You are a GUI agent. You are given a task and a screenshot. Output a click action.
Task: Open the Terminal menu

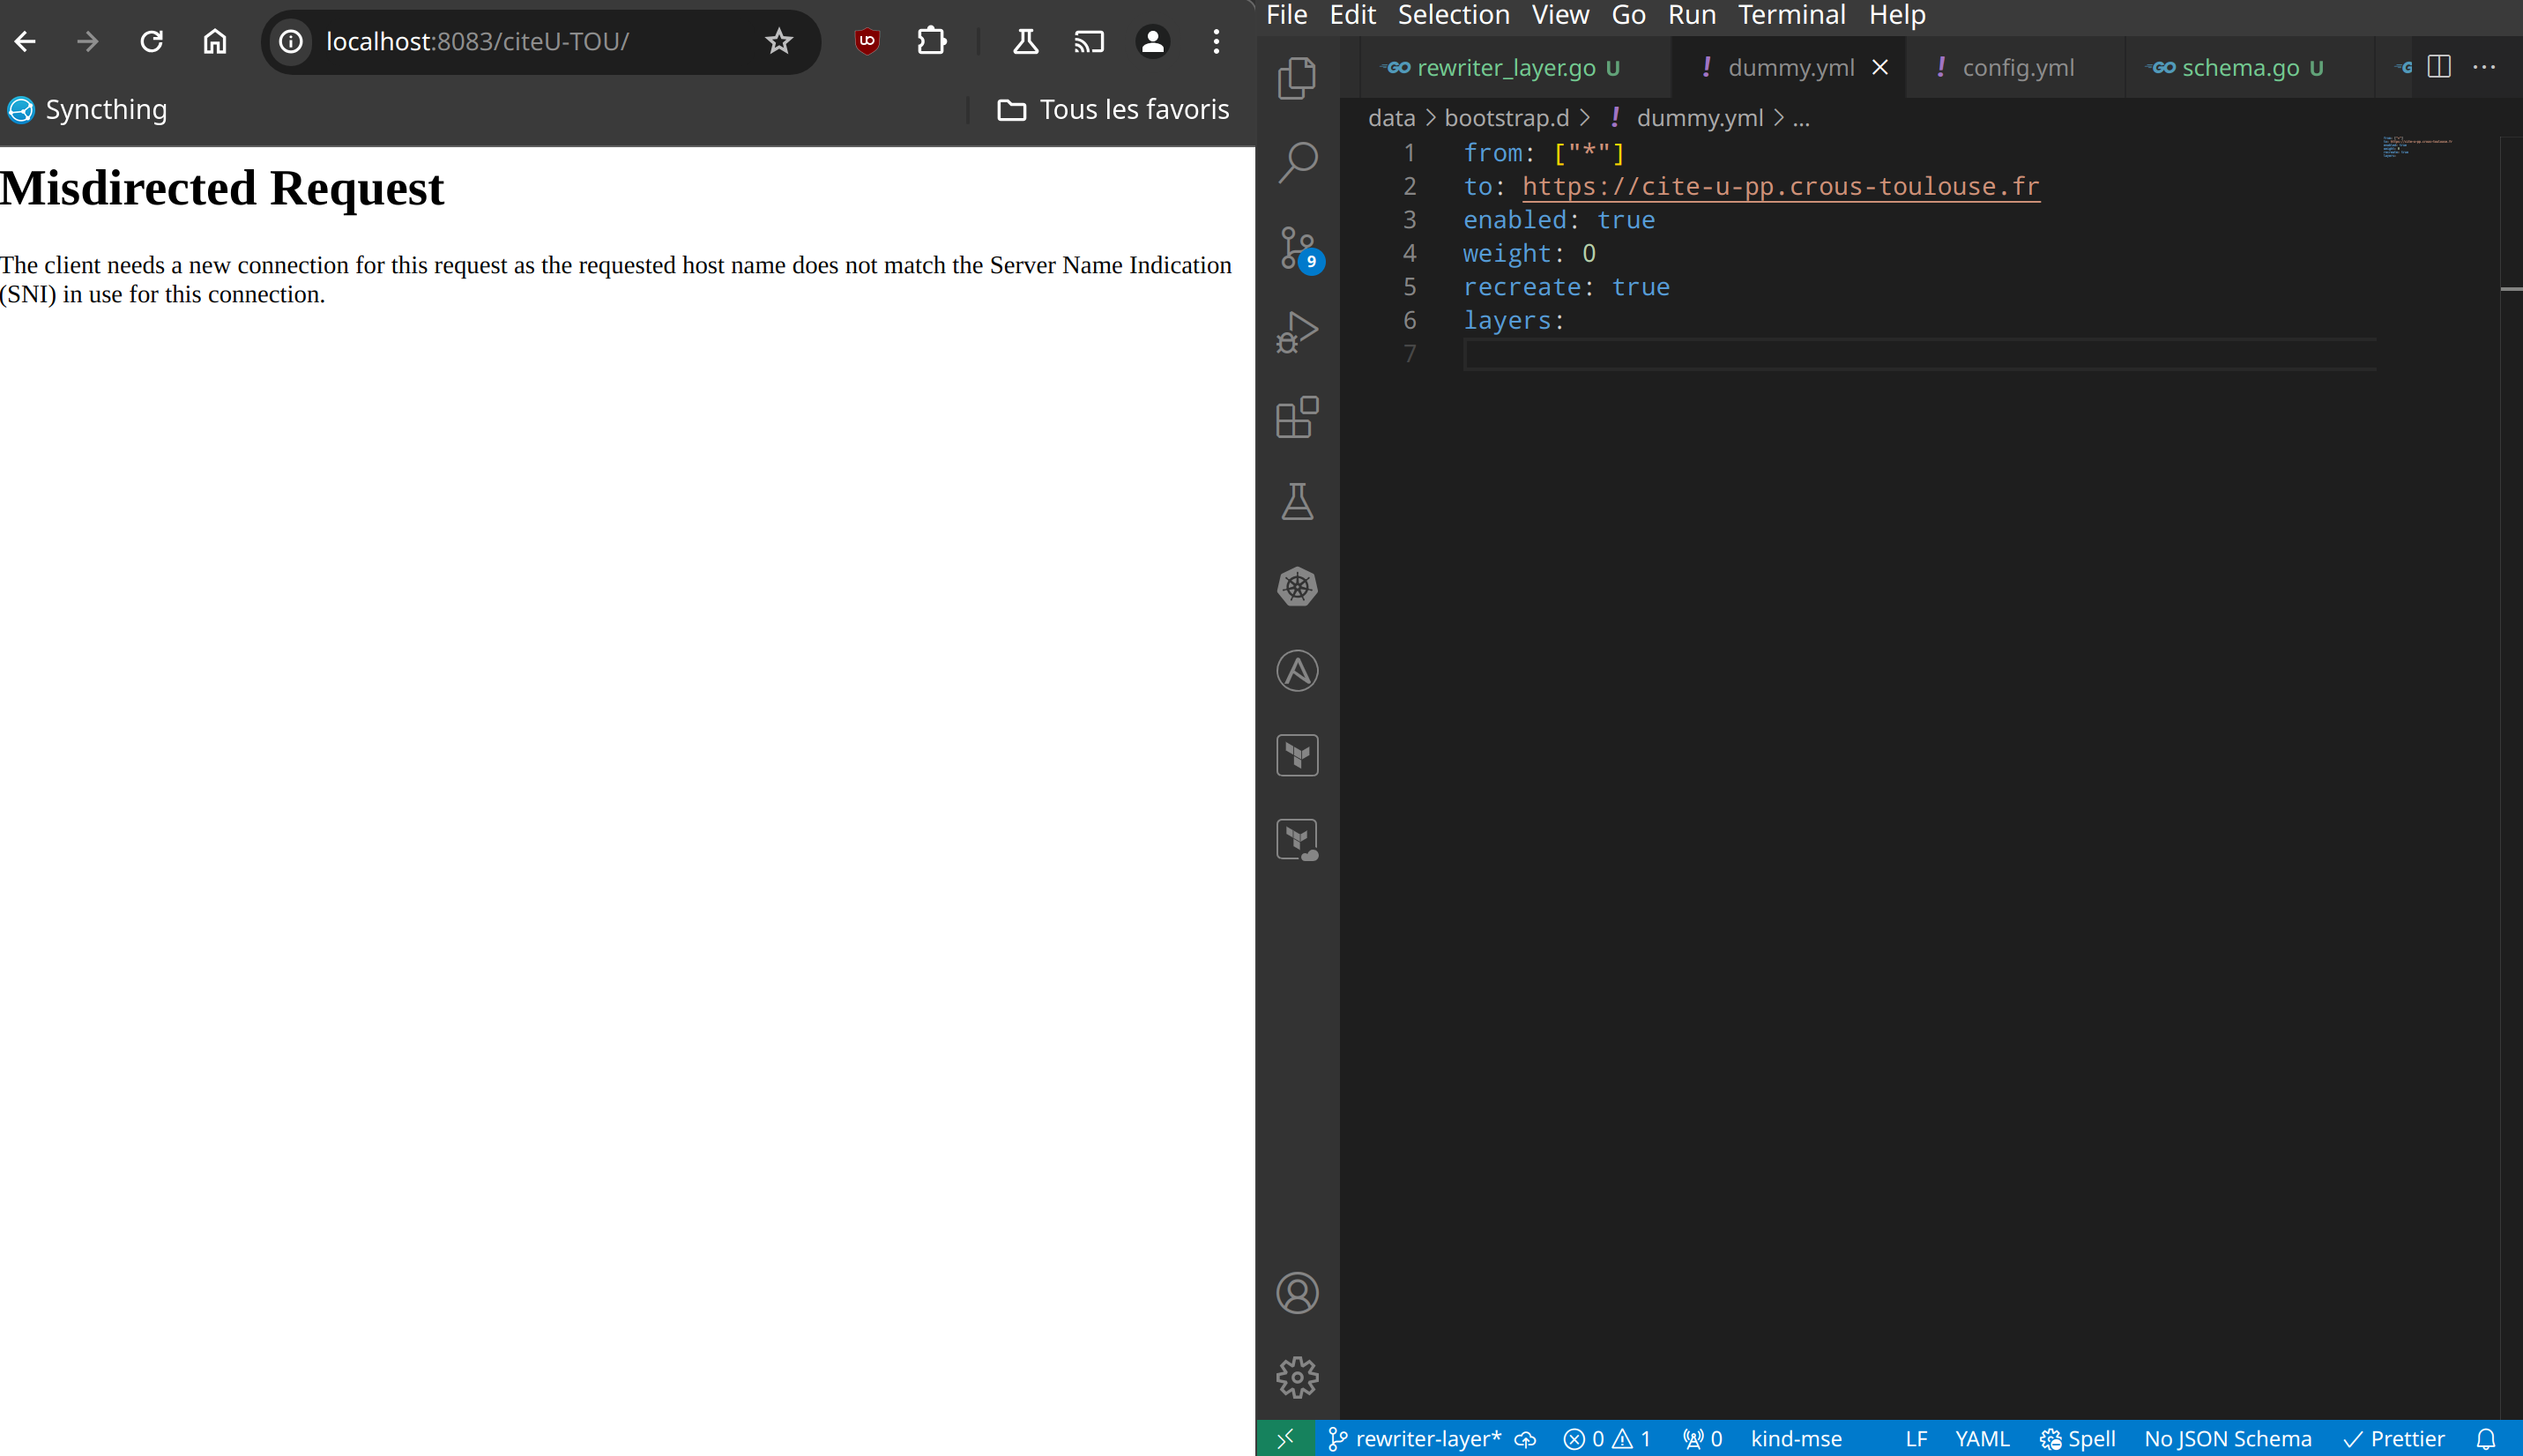1791,15
